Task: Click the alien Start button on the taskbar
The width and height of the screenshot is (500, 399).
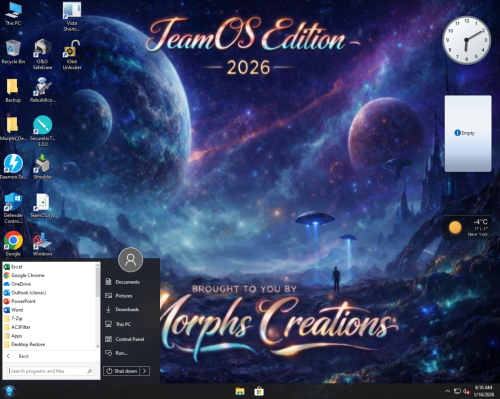Action: click(x=9, y=391)
